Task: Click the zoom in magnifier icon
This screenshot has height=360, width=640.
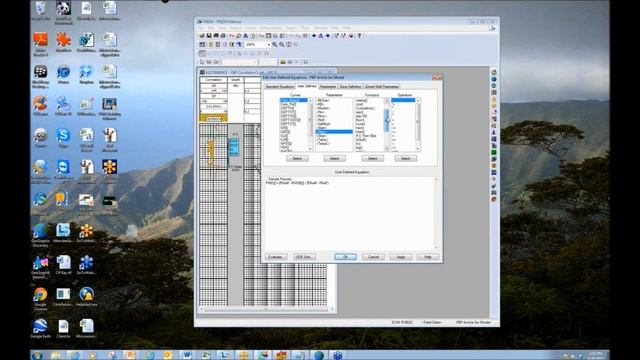Action: tap(275, 44)
